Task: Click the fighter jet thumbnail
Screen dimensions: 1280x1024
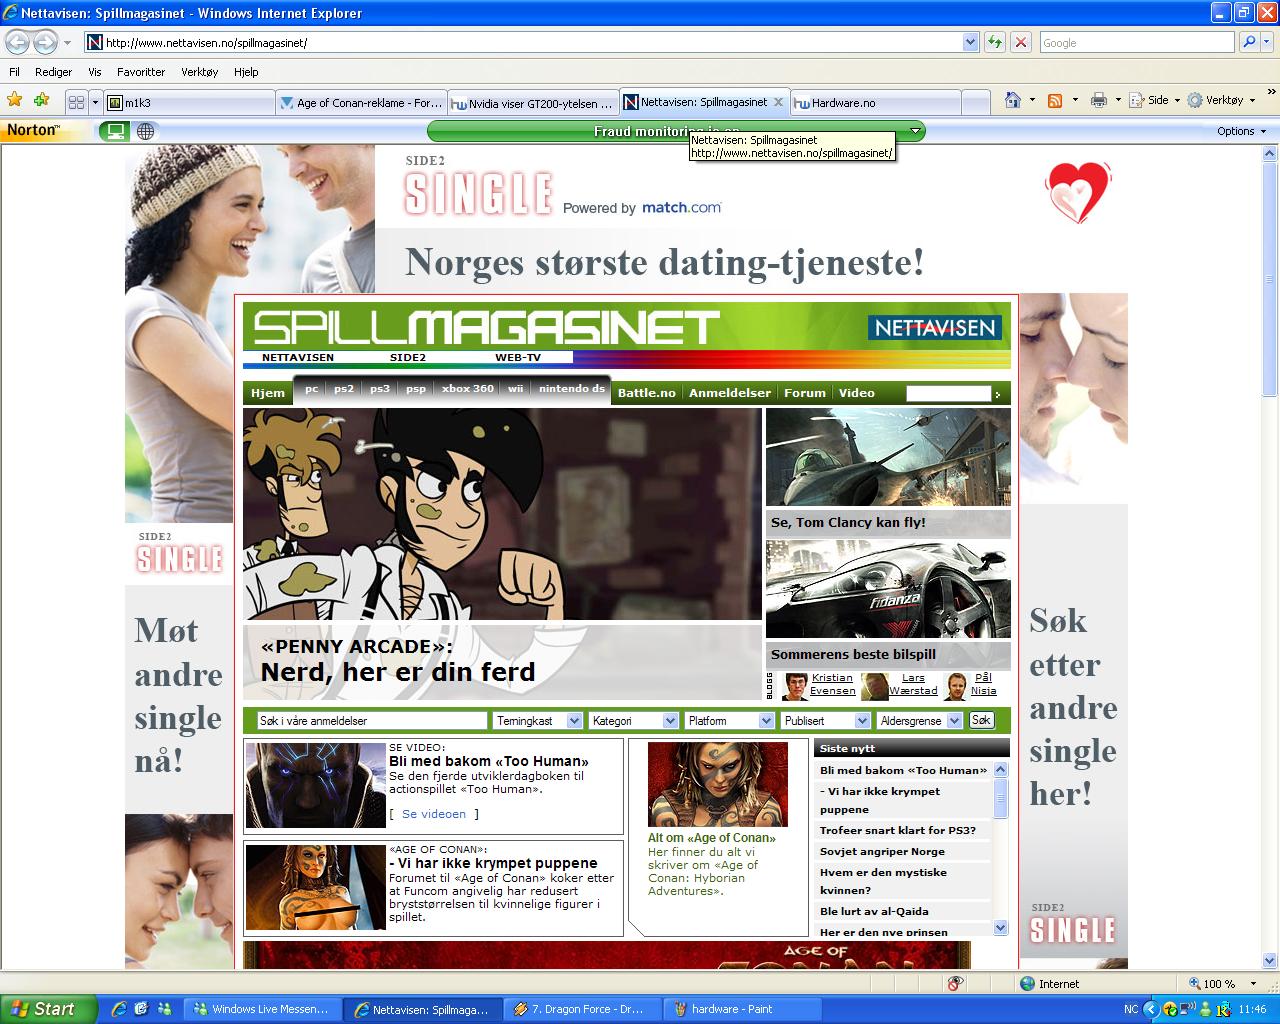Action: pyautogui.click(x=888, y=457)
